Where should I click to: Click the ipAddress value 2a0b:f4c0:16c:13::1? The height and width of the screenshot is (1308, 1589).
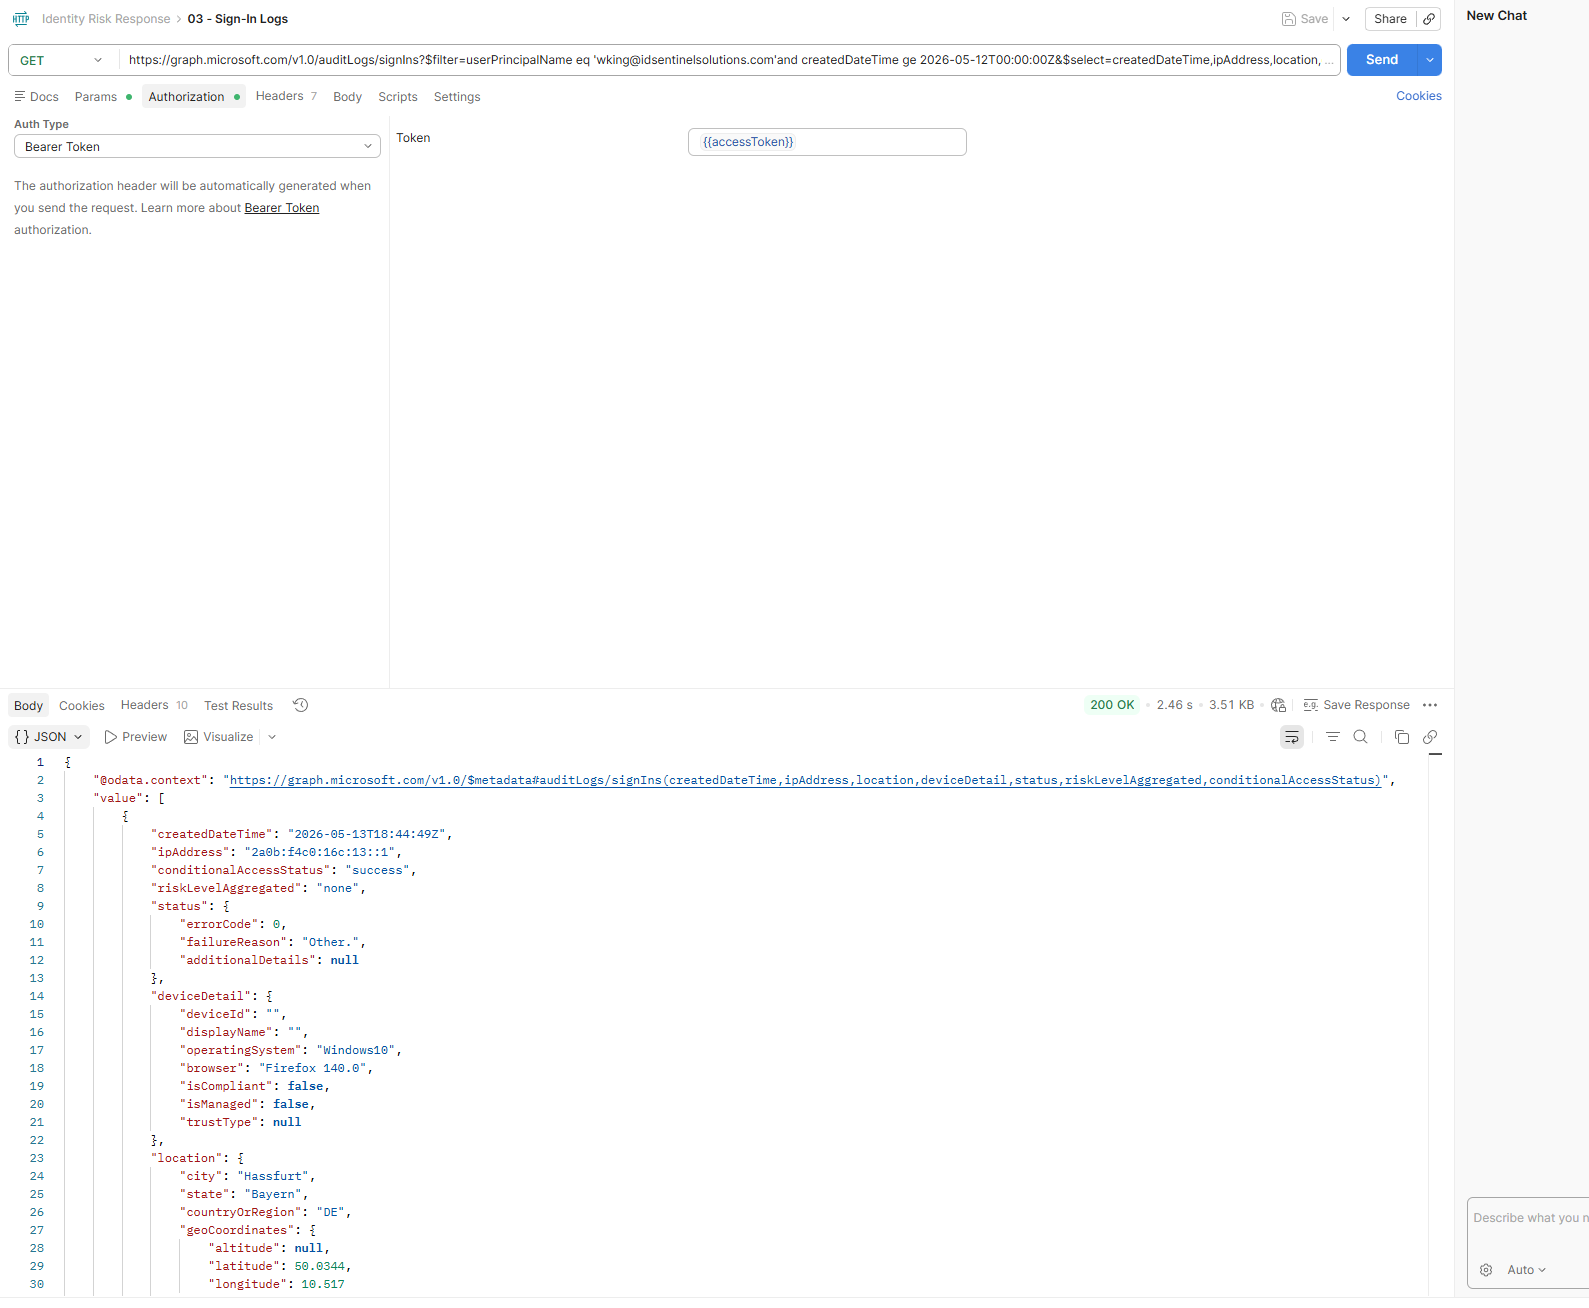pos(319,852)
